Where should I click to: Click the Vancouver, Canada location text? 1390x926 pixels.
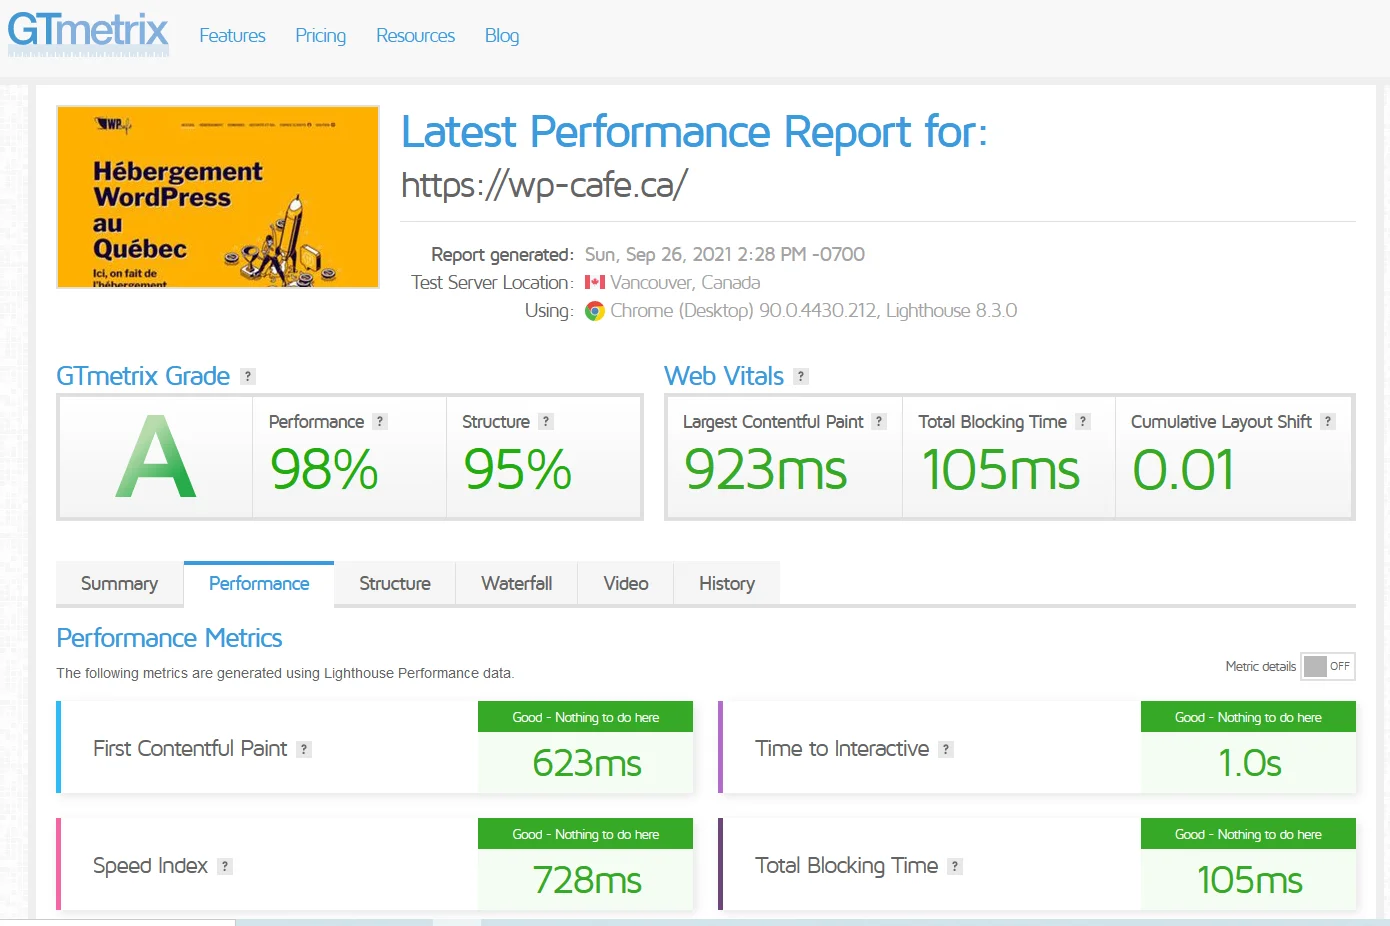coord(685,283)
